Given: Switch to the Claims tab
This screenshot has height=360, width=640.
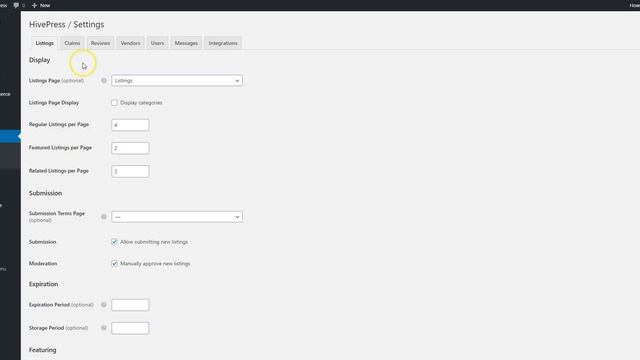Looking at the screenshot, I should (72, 43).
